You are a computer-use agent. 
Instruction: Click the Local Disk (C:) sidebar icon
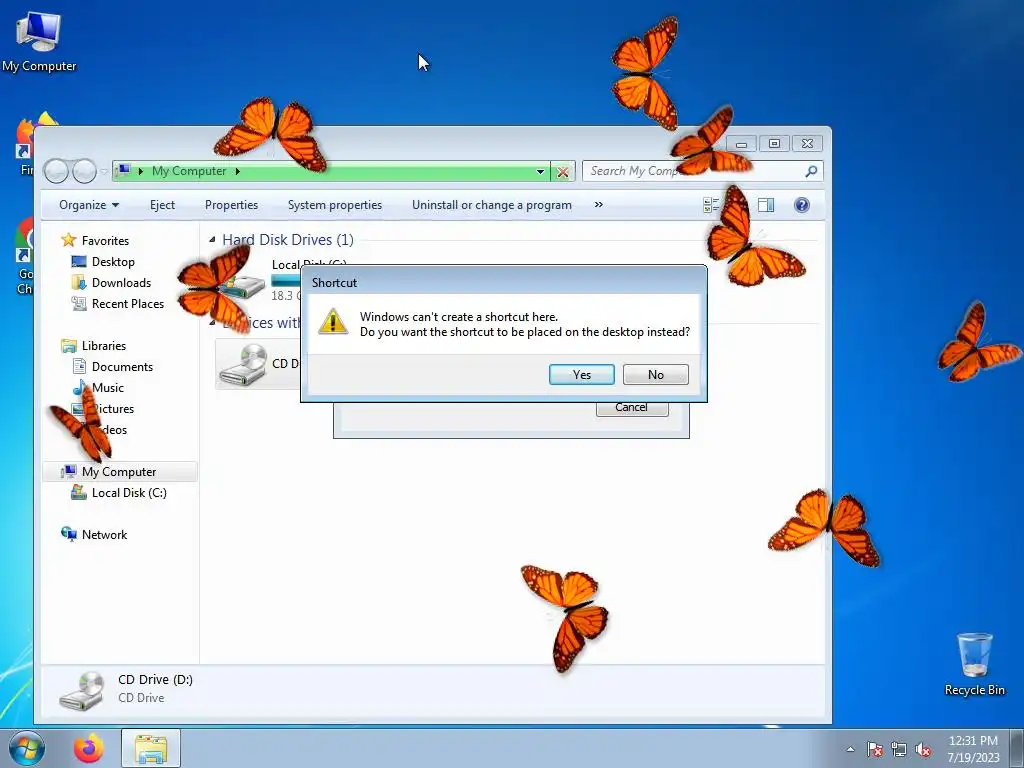79,492
